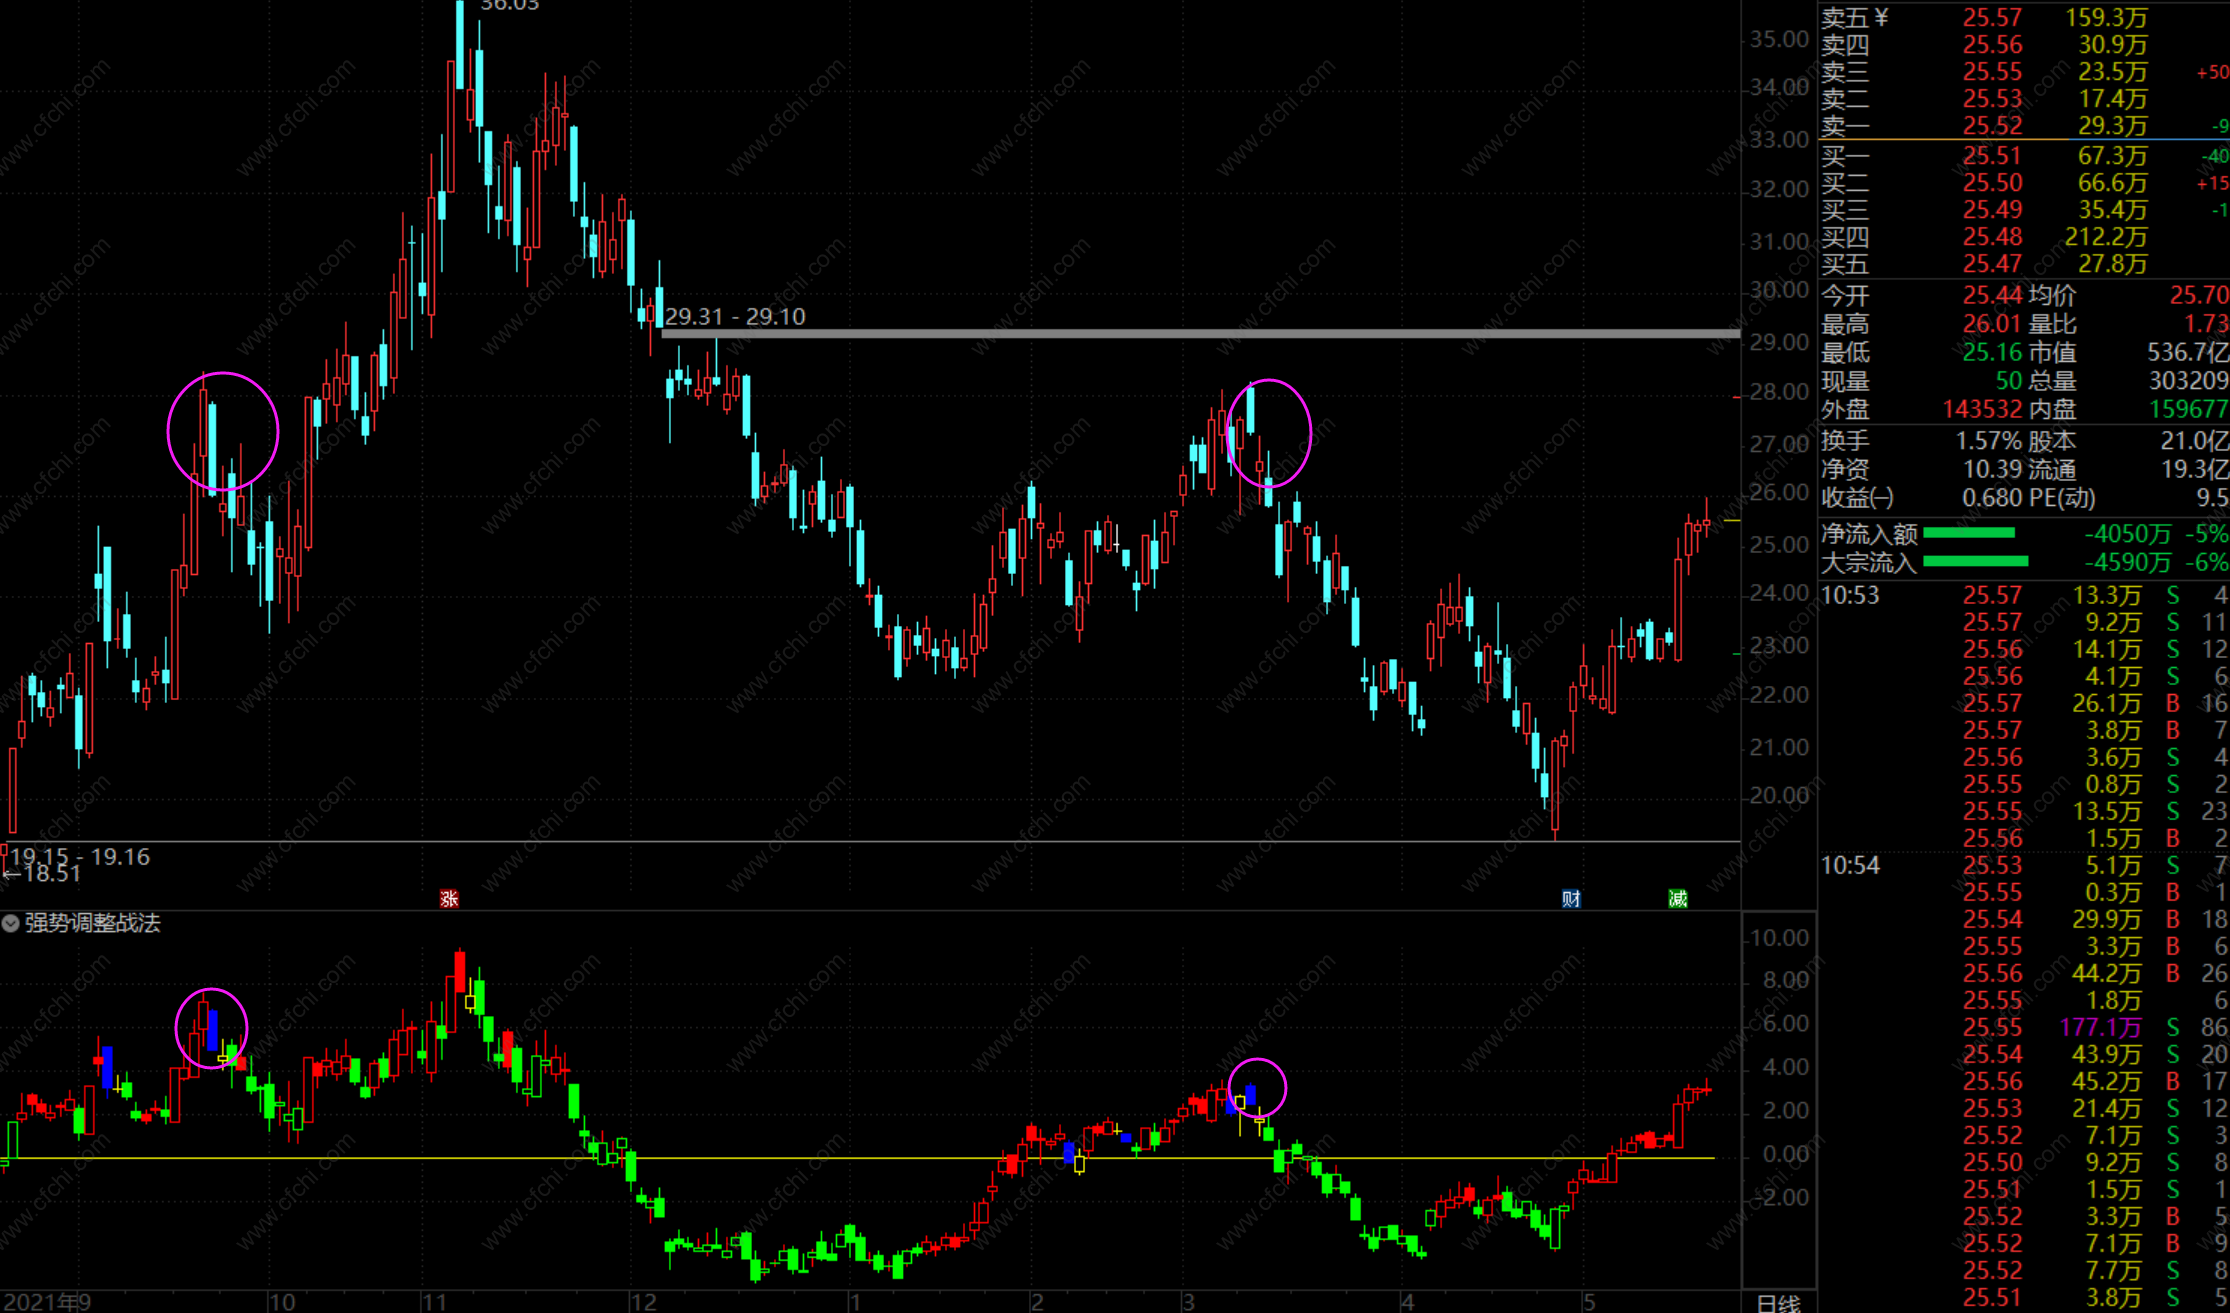This screenshot has height=1313, width=2230.
Task: Click the ←18.51 low price arrow label
Action: pos(42,874)
